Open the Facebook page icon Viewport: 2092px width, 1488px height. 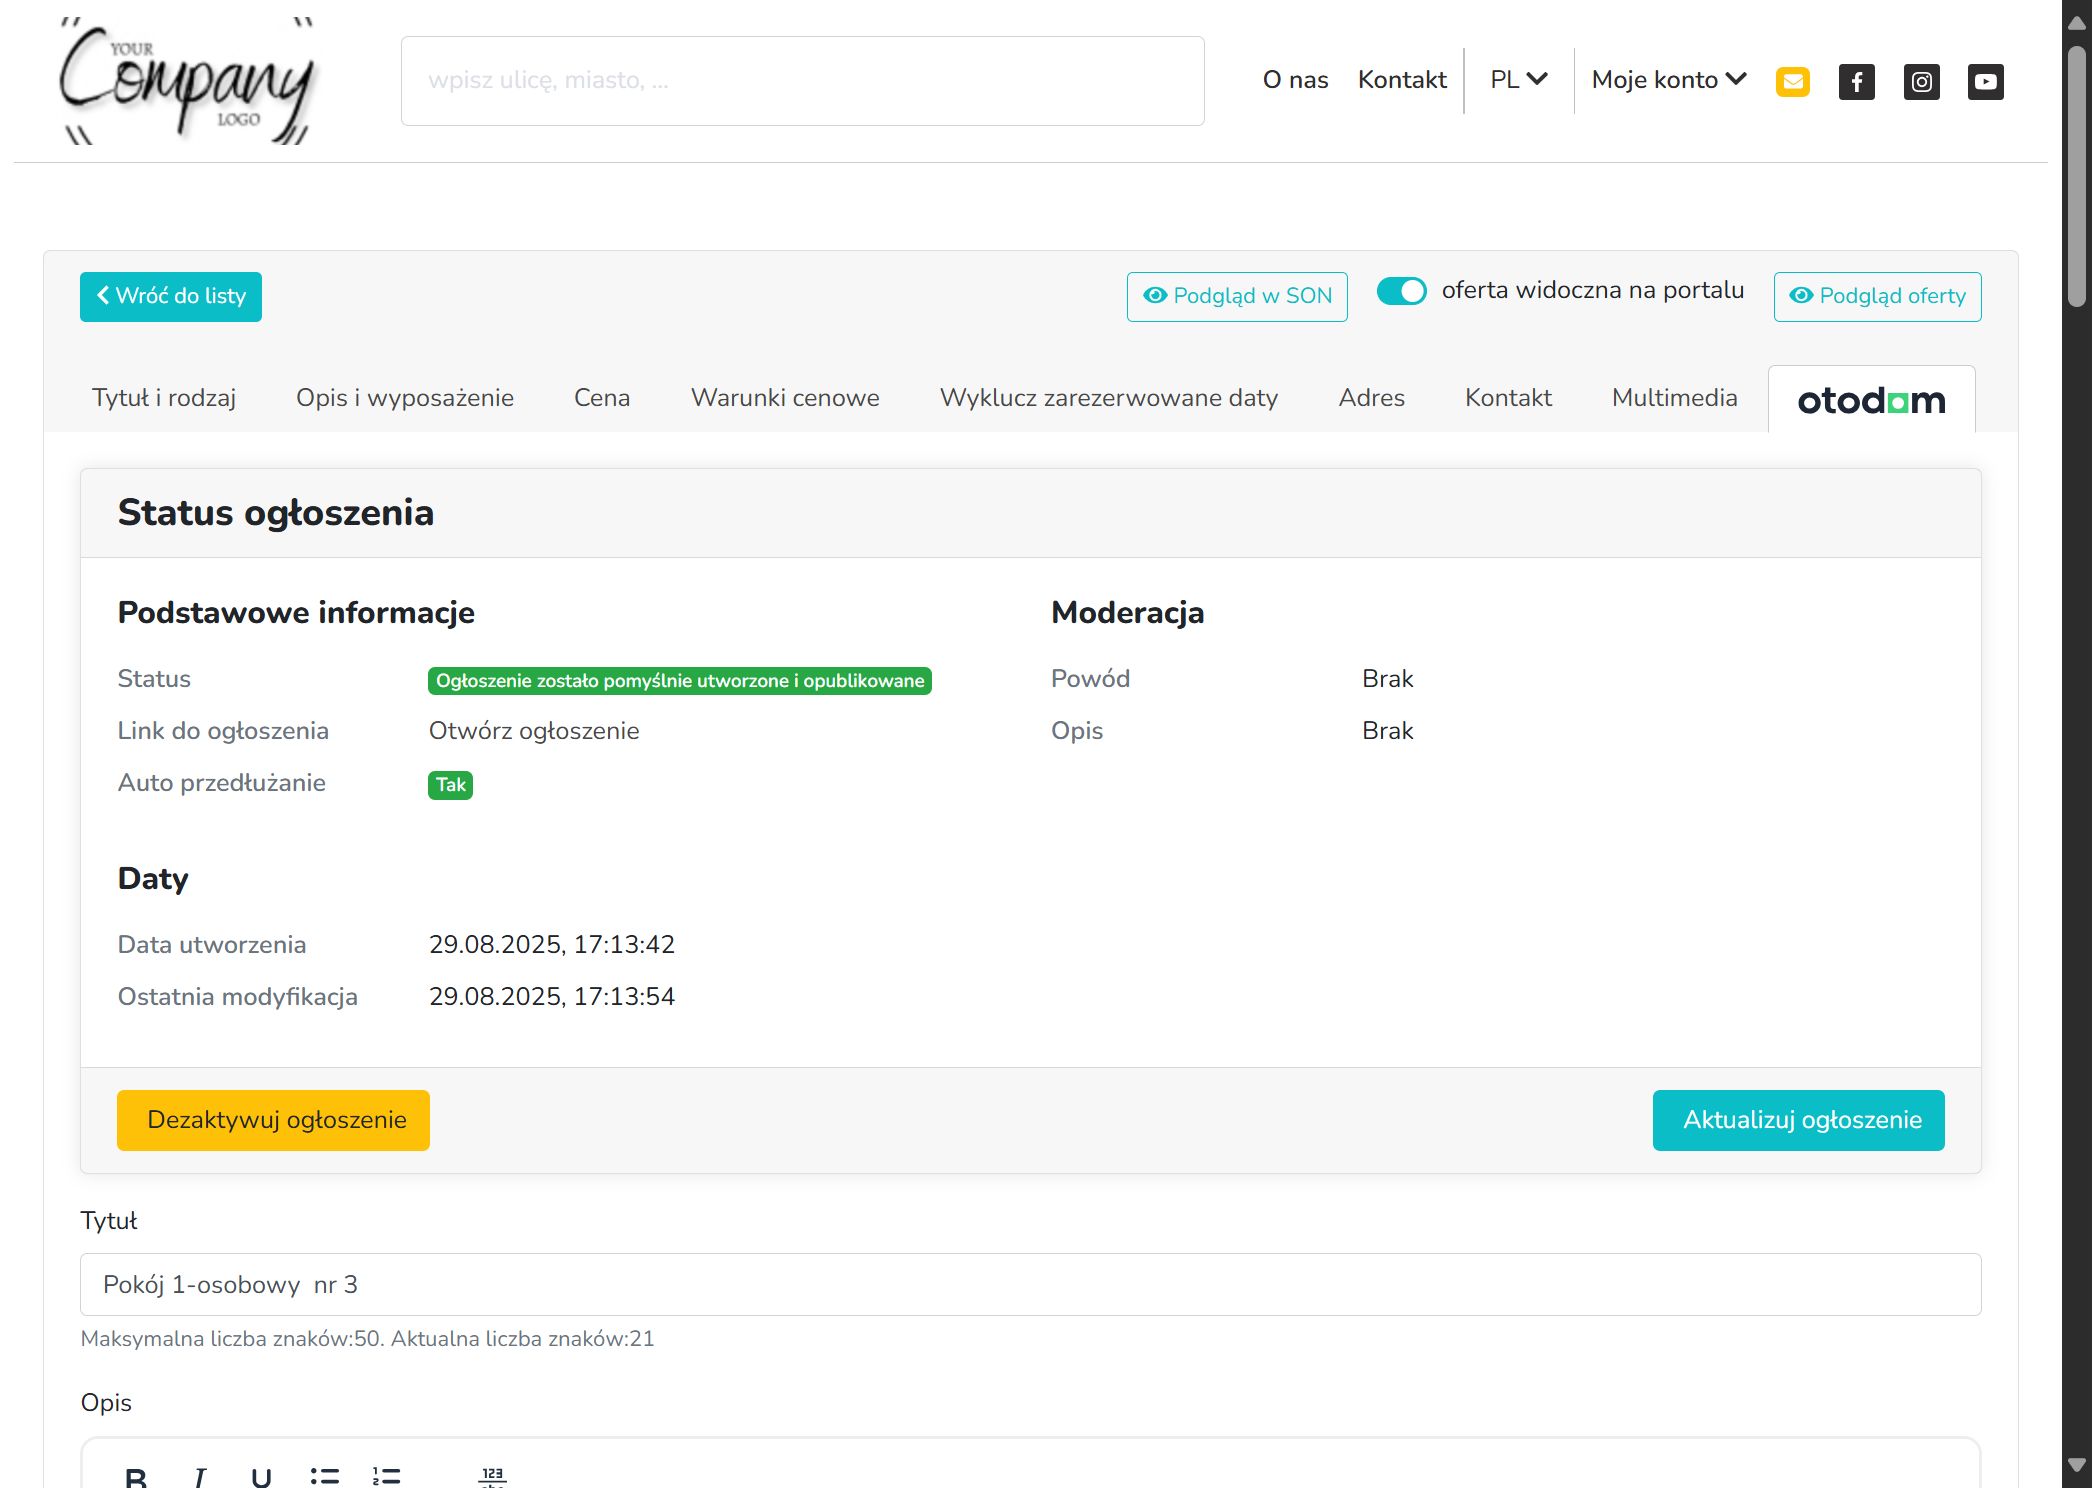1856,81
